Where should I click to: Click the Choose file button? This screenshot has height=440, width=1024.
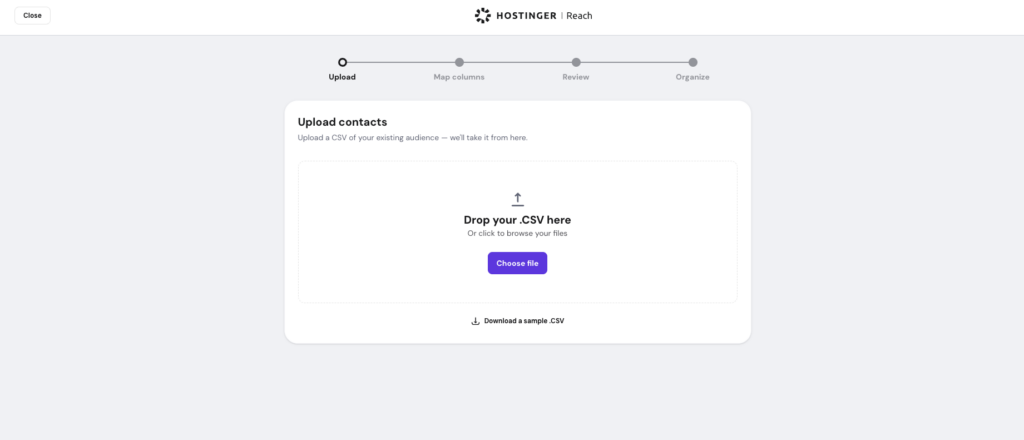517,263
